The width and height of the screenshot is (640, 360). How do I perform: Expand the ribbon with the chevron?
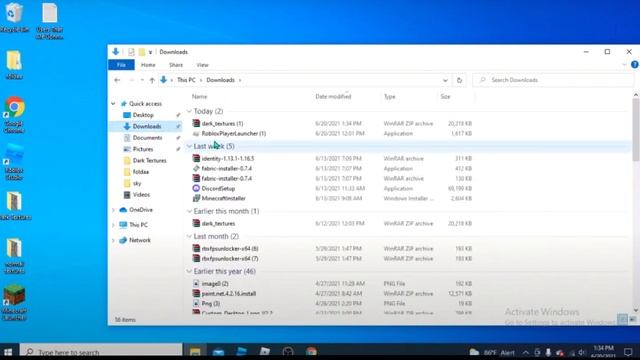click(624, 65)
